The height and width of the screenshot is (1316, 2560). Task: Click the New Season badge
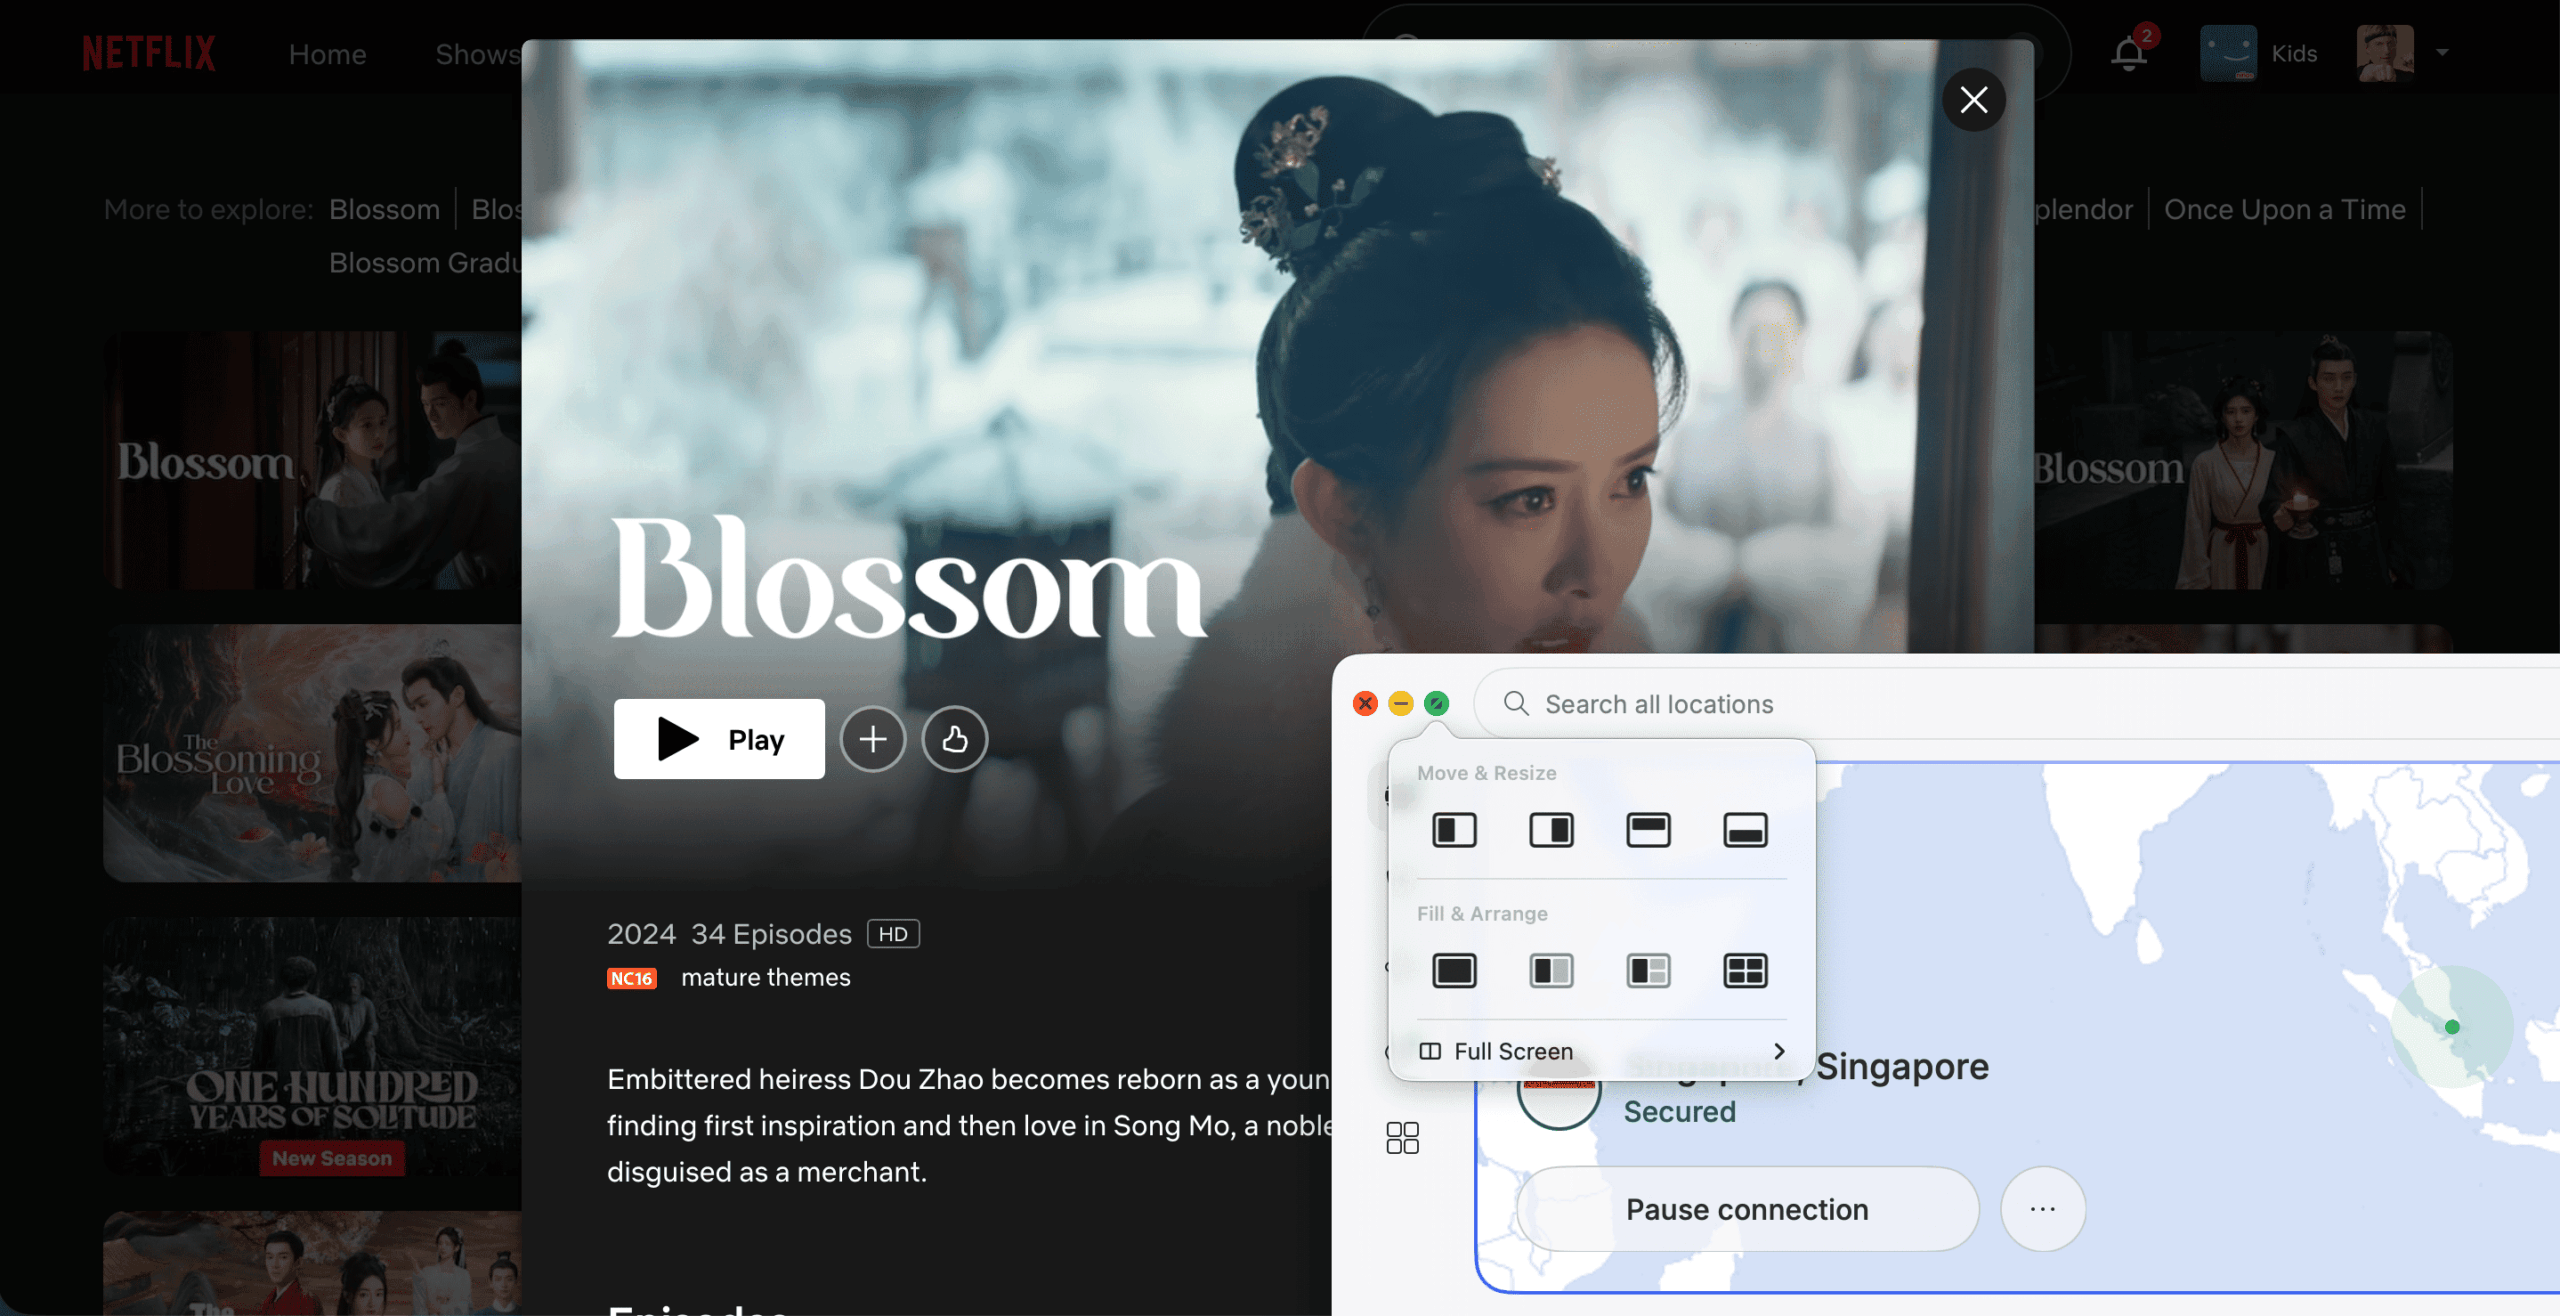coord(332,1158)
